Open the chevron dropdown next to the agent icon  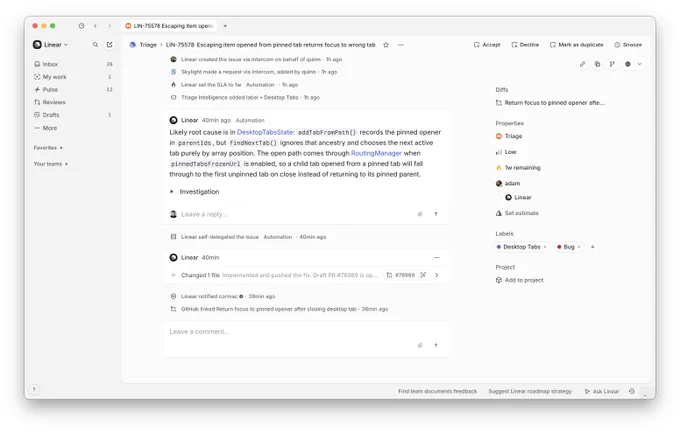click(640, 64)
